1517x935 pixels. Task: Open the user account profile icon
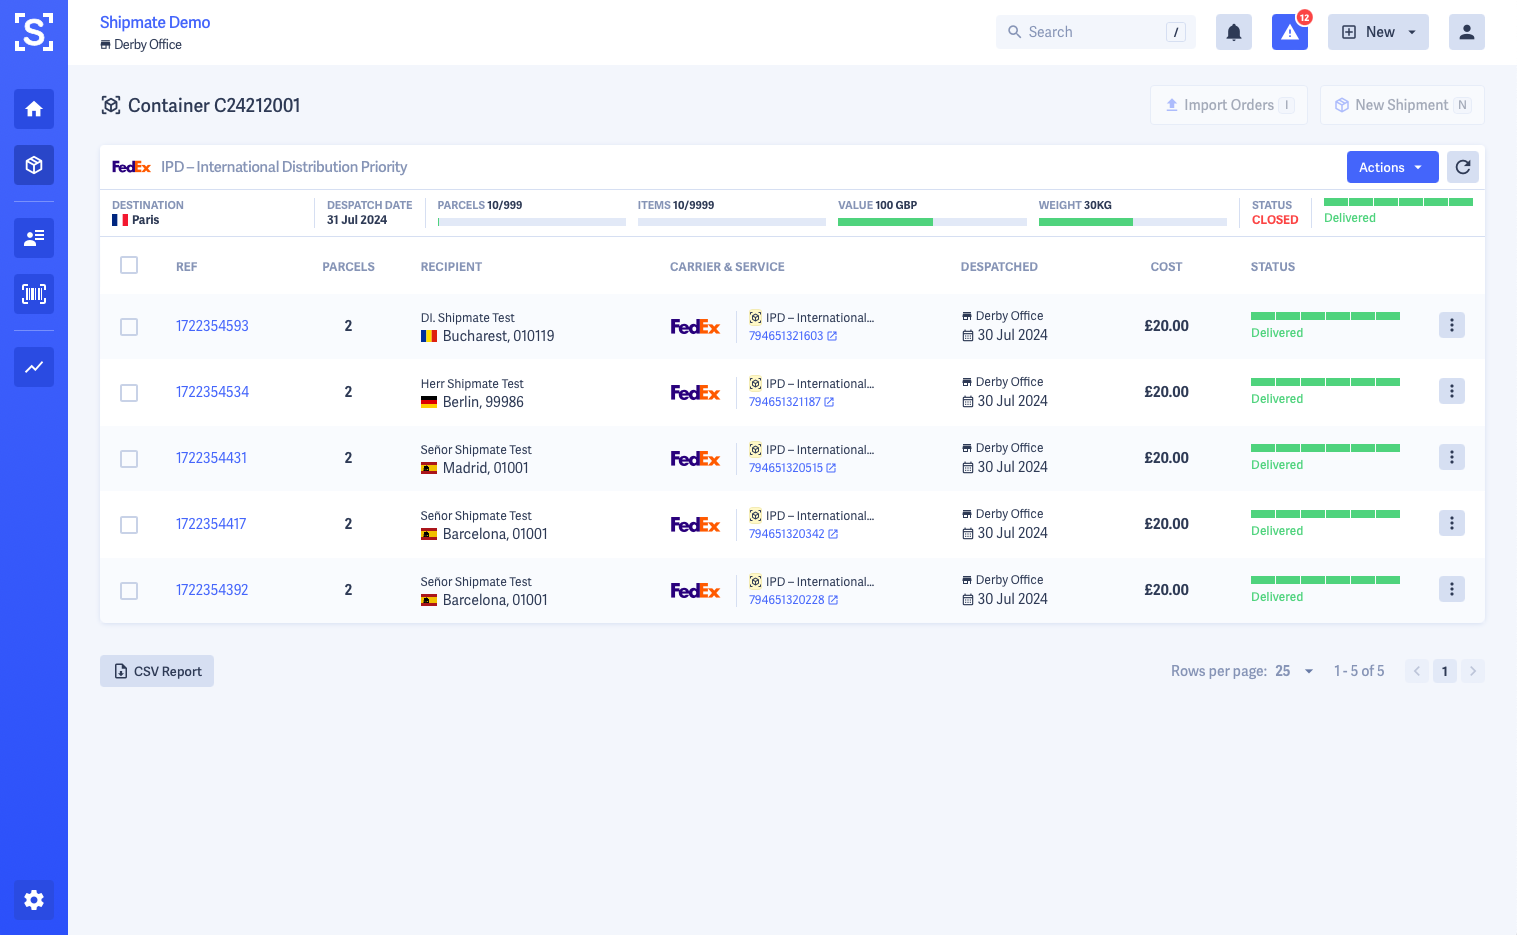coord(1467,32)
